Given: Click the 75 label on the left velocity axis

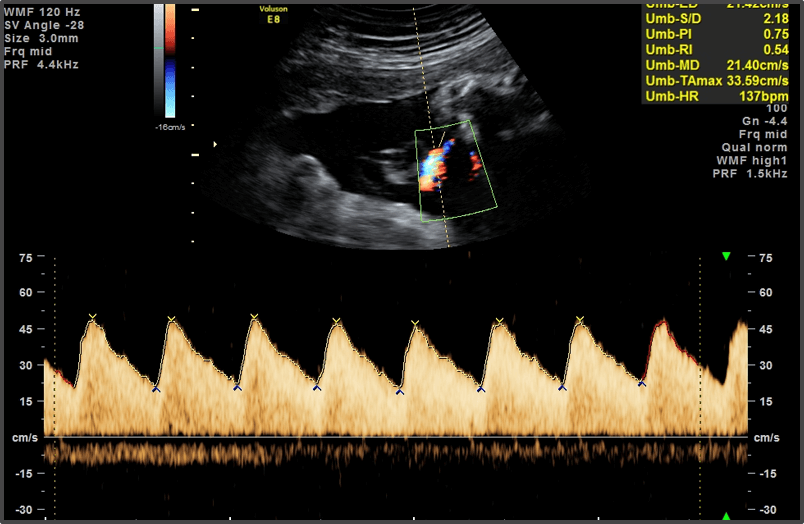Looking at the screenshot, I should tap(26, 258).
